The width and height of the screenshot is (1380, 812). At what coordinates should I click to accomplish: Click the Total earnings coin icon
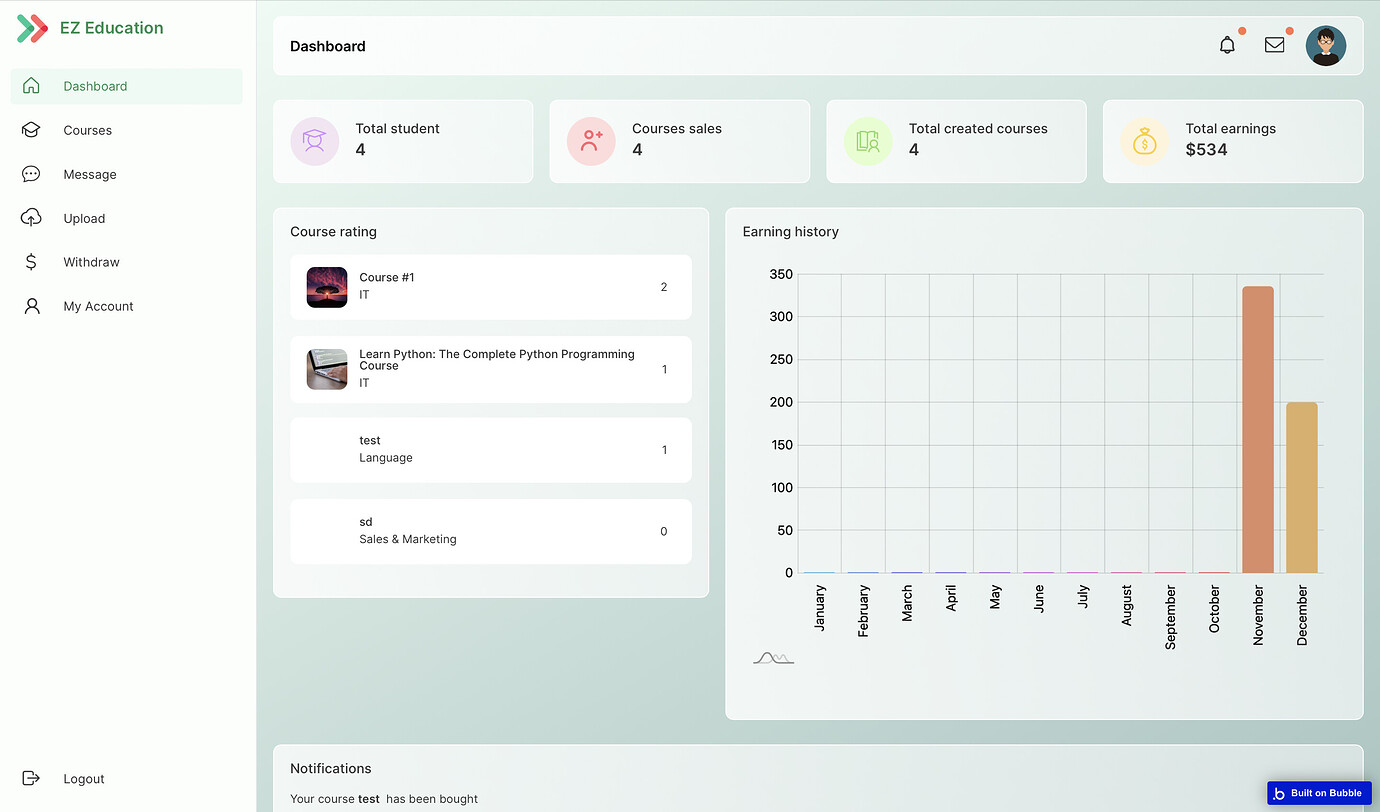point(1144,141)
